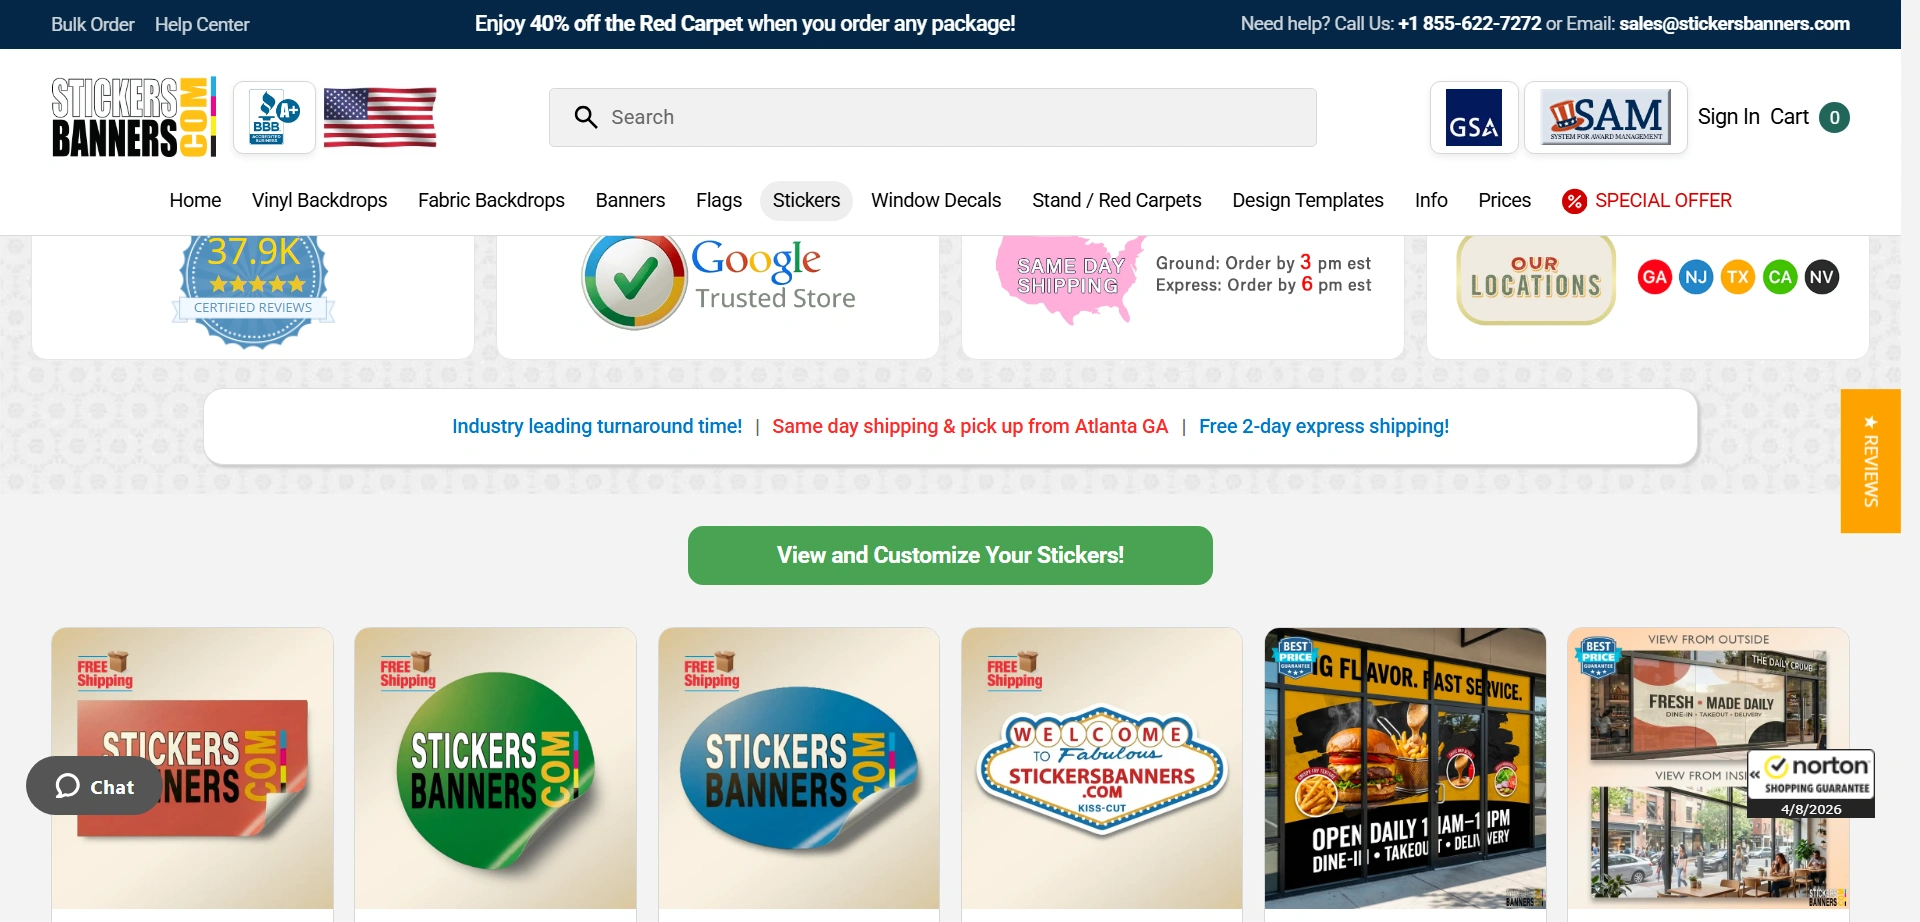Click the American flag image
Image resolution: width=1920 pixels, height=922 pixels.
(380, 117)
